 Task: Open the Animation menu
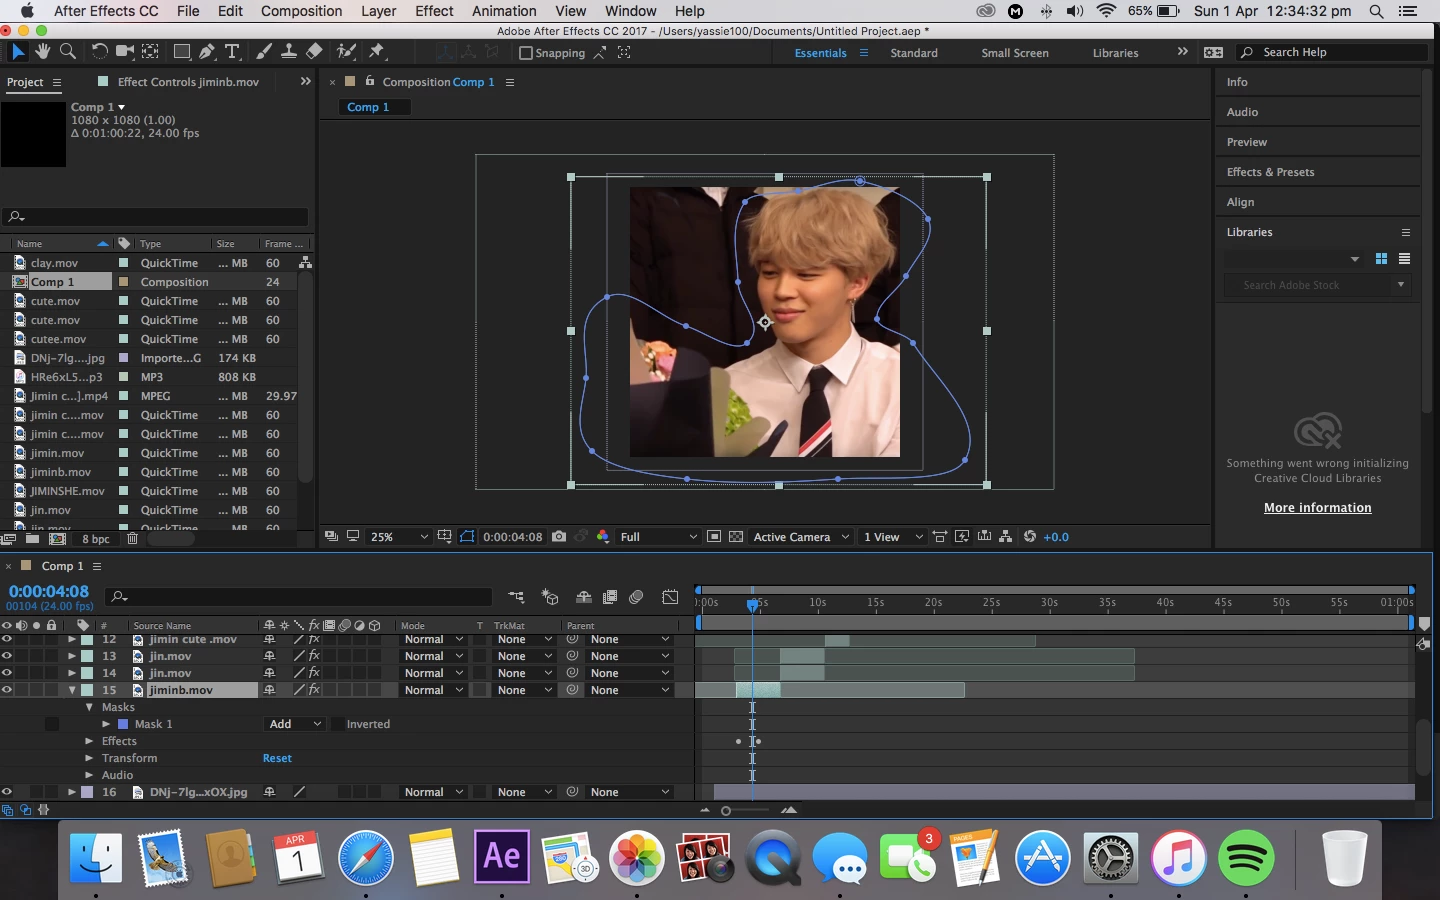(504, 11)
